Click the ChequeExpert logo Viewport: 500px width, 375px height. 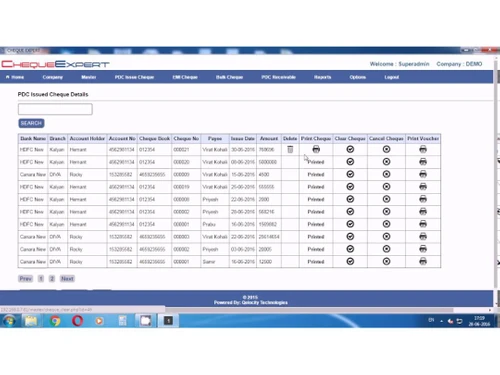click(x=55, y=64)
